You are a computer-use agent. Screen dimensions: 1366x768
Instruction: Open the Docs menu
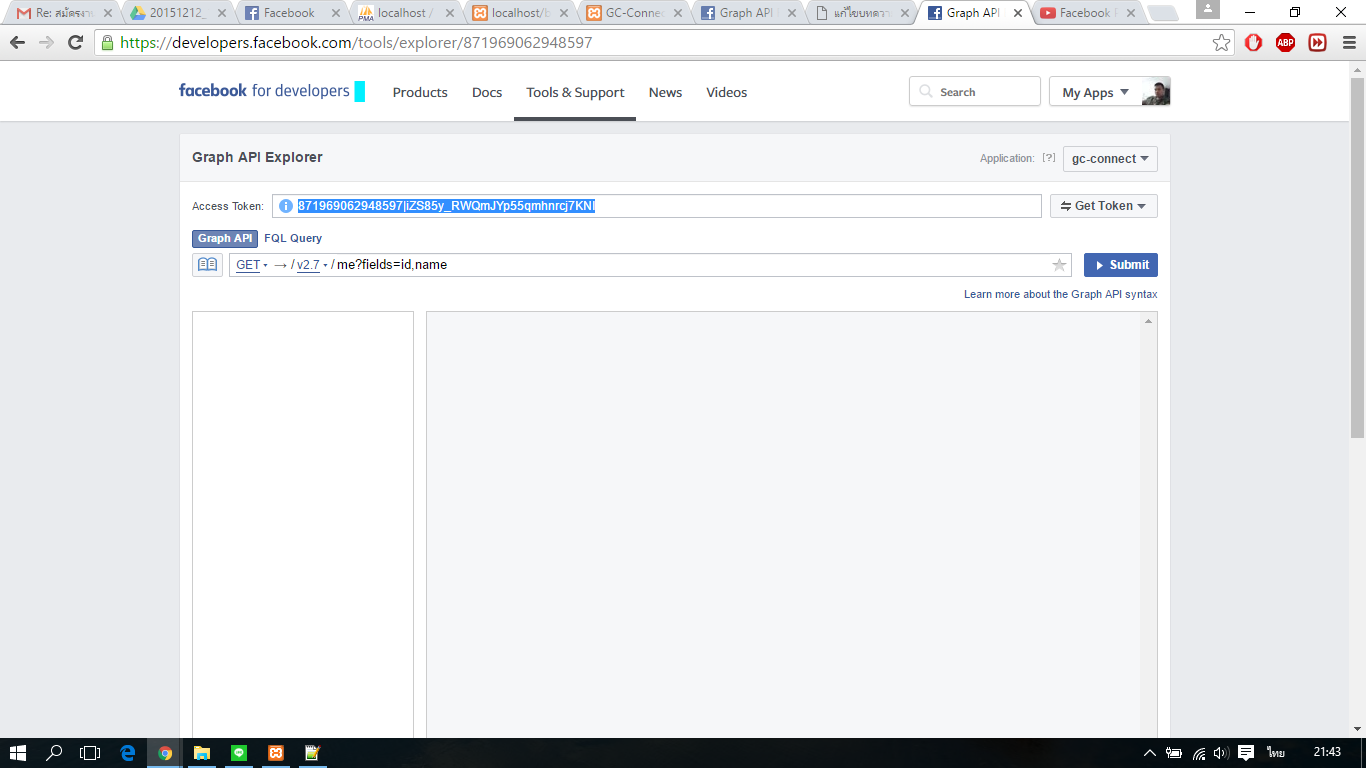point(487,92)
